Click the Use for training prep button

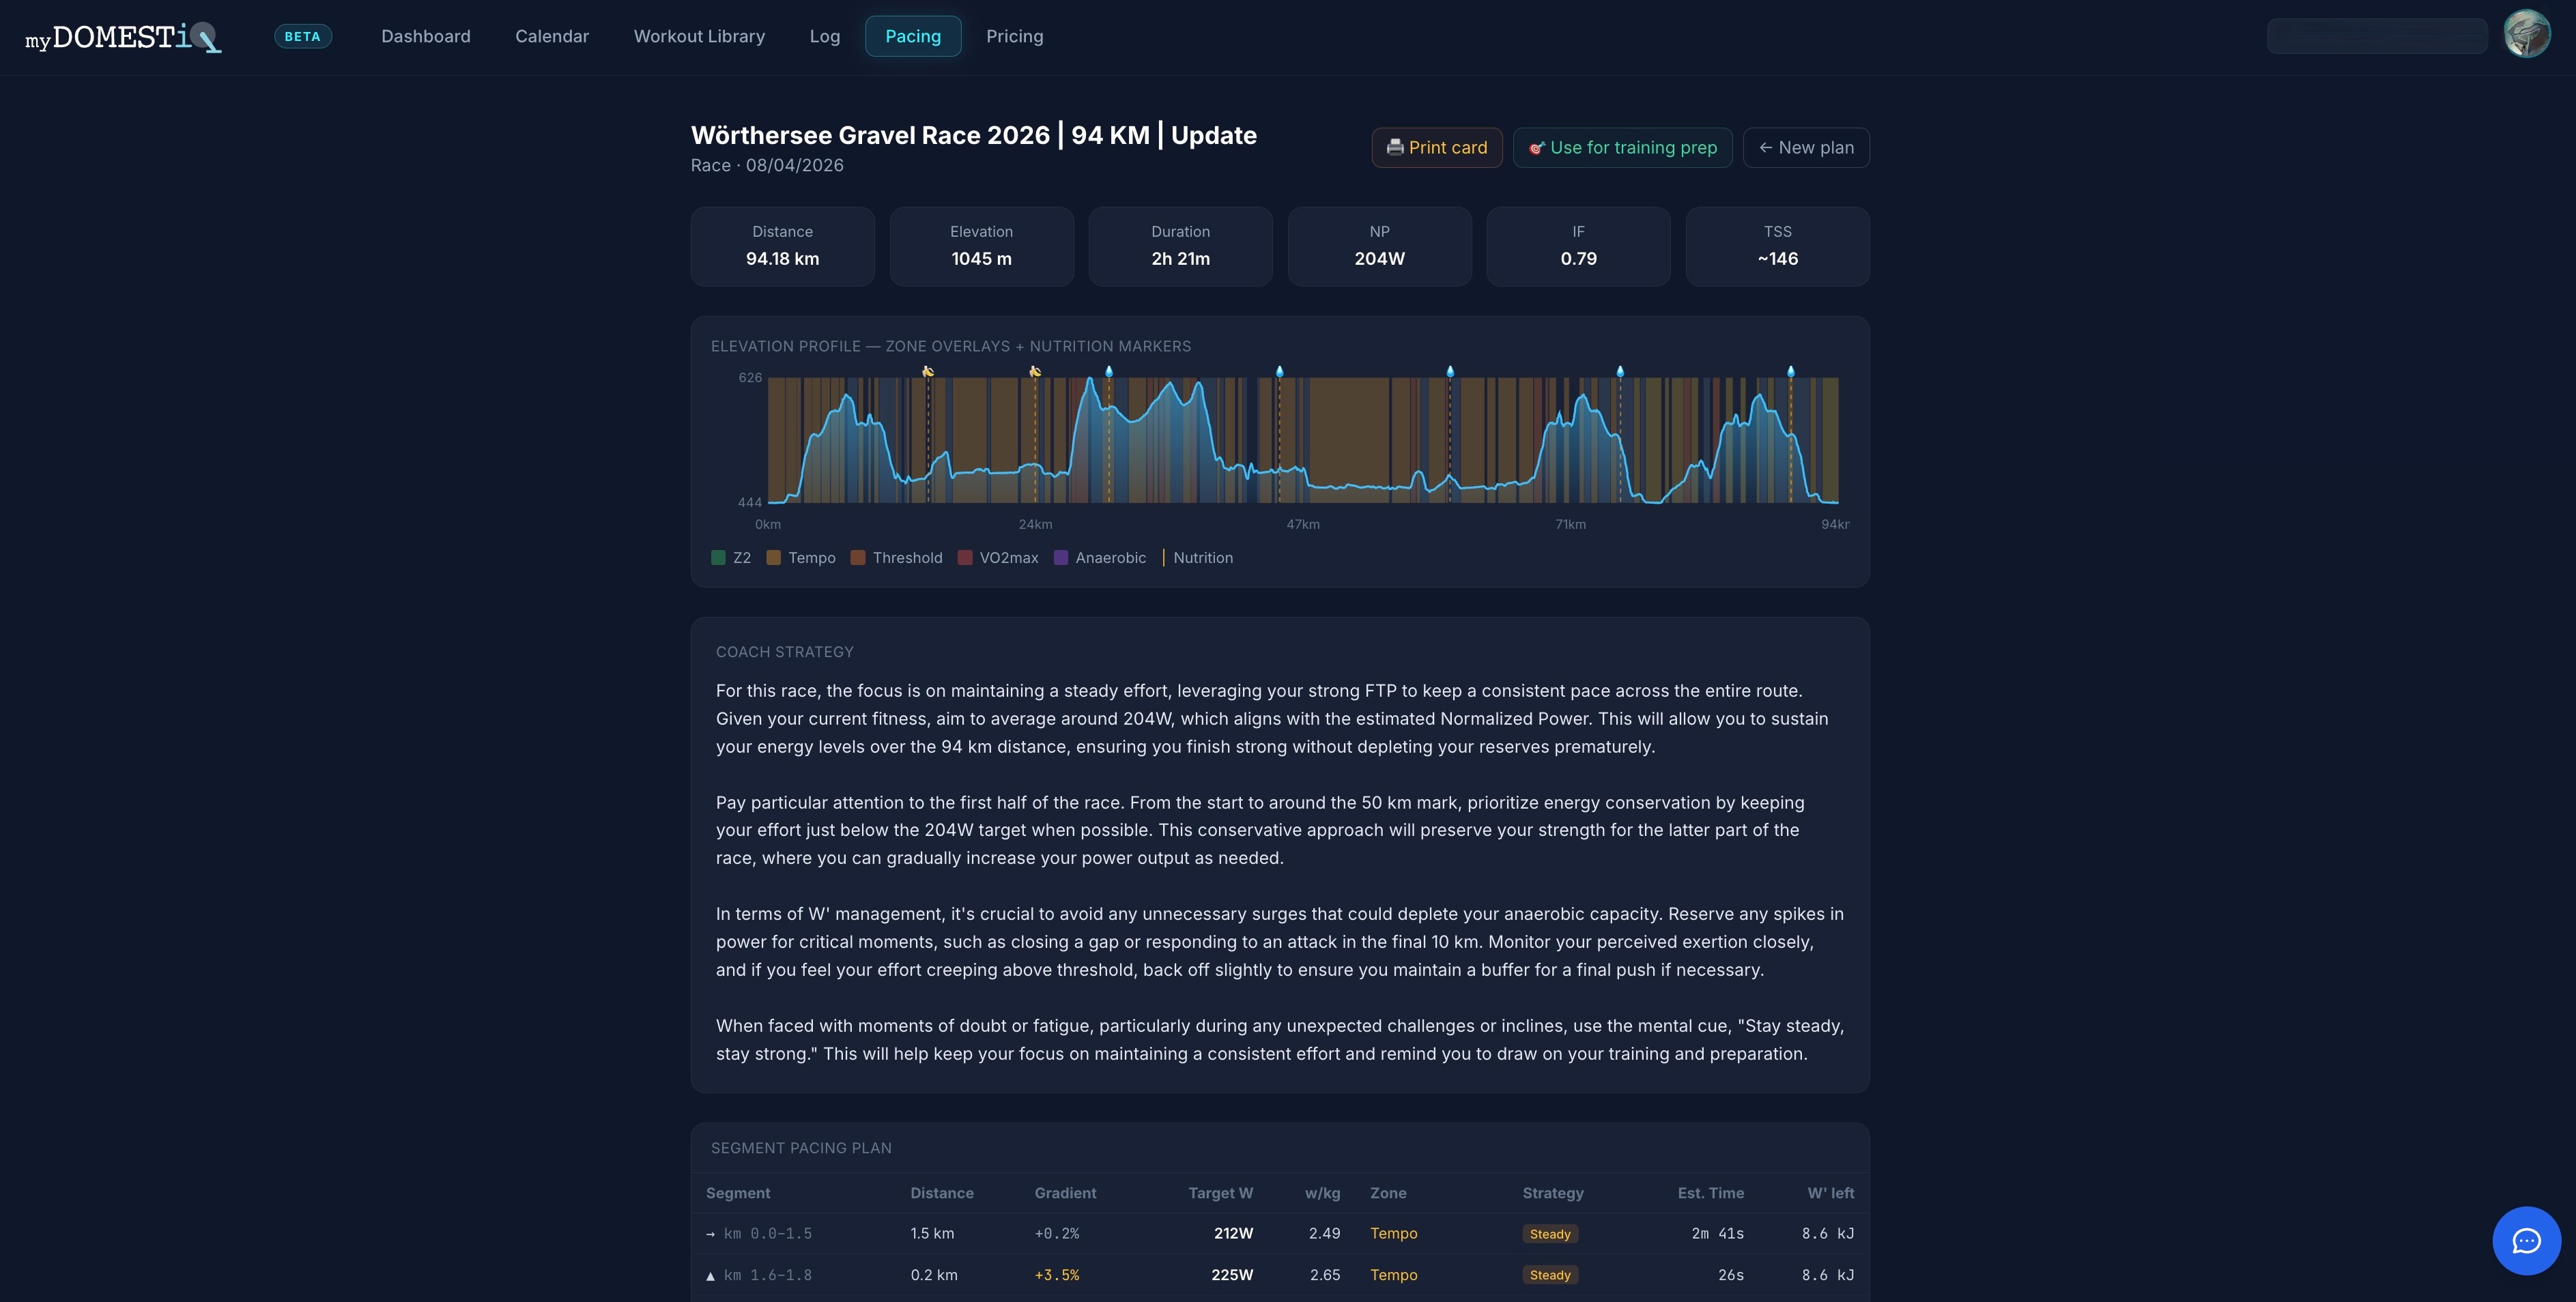1622,148
